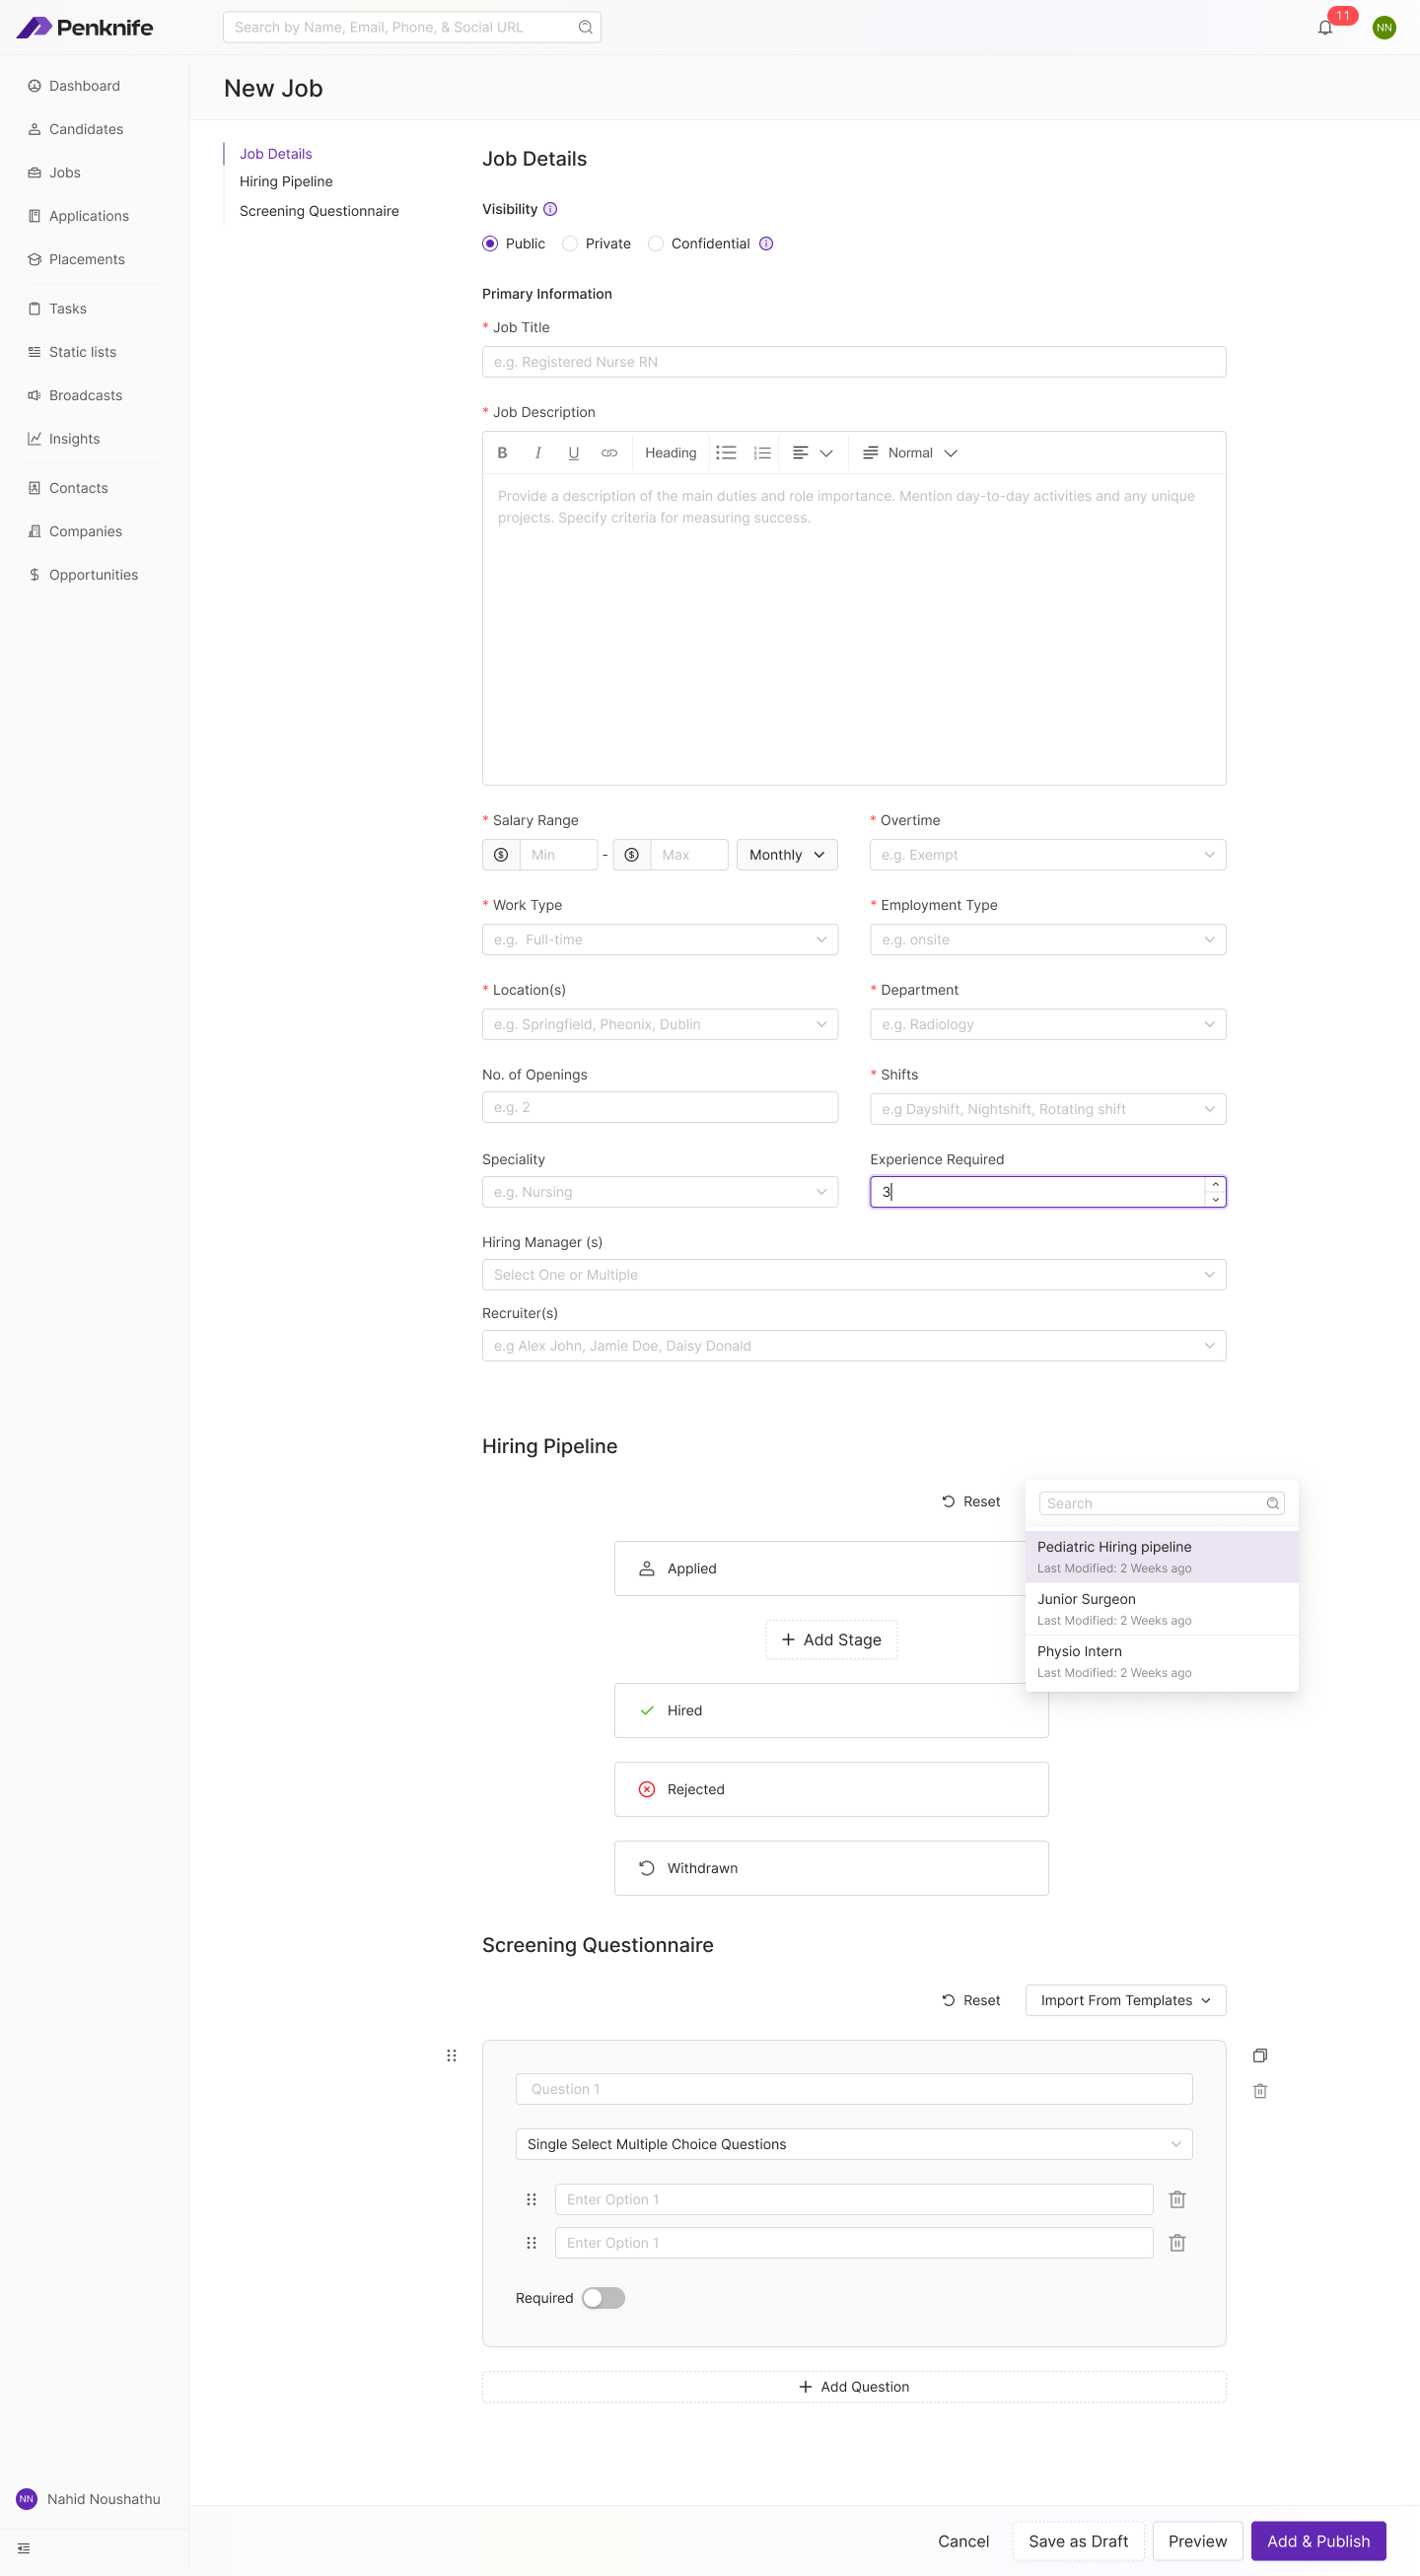Delete the first Enter Option row
Viewport: 1420px width, 2576px height.
click(1177, 2199)
